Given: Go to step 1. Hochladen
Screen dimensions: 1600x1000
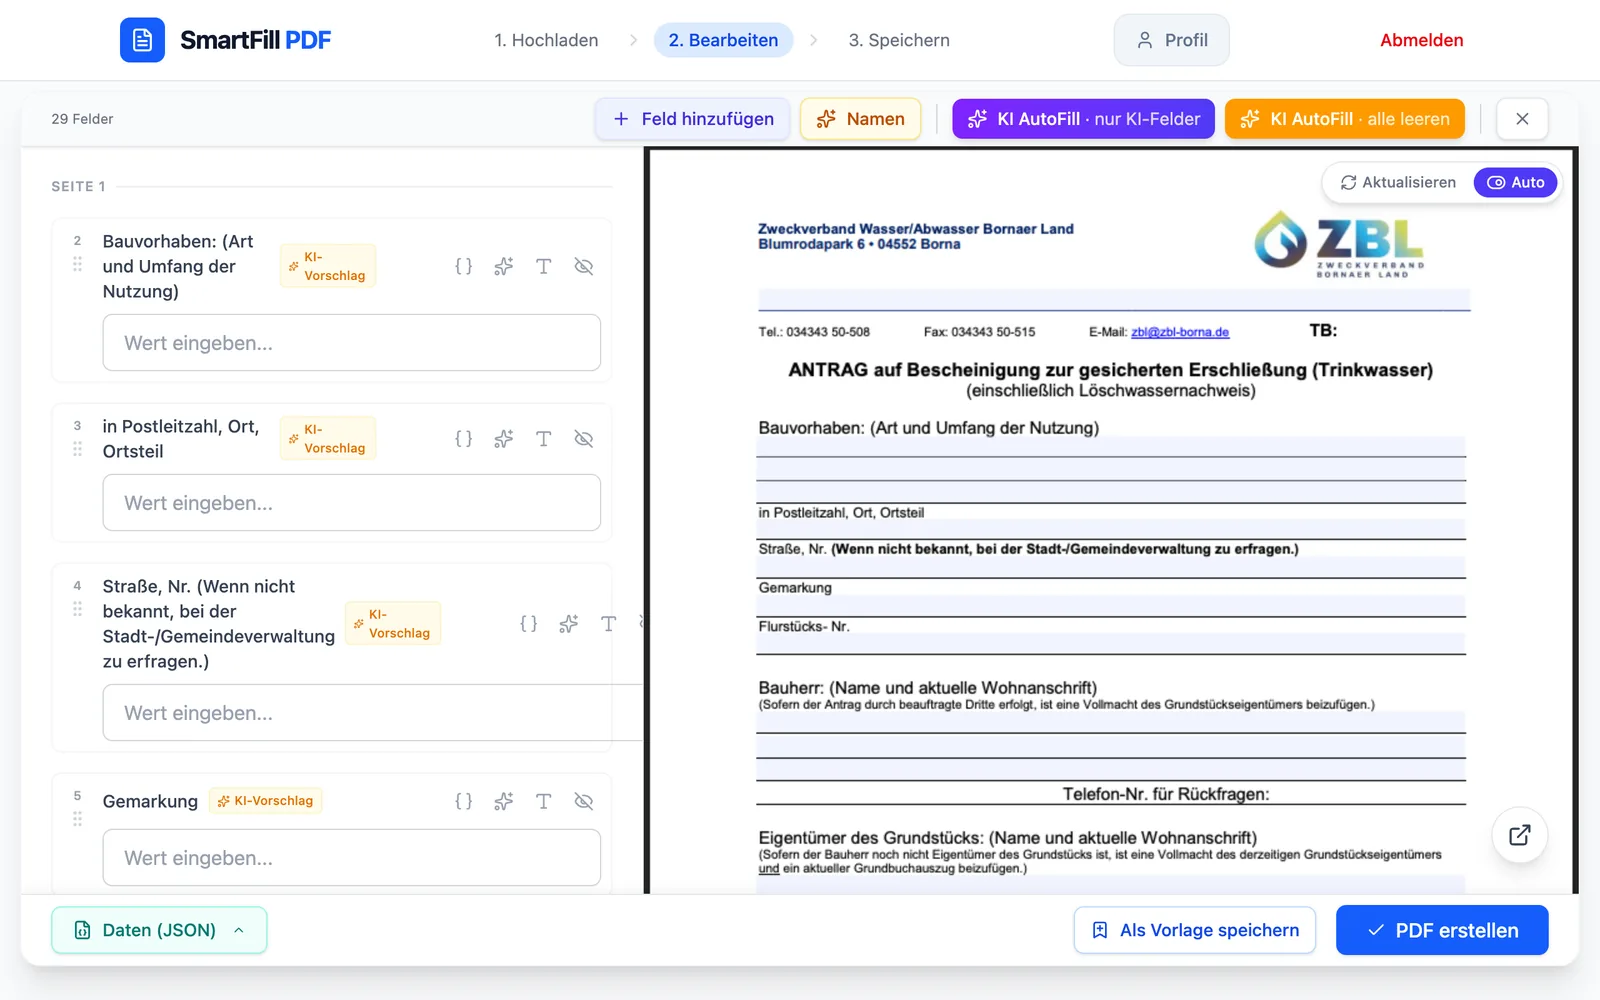Looking at the screenshot, I should coord(546,40).
